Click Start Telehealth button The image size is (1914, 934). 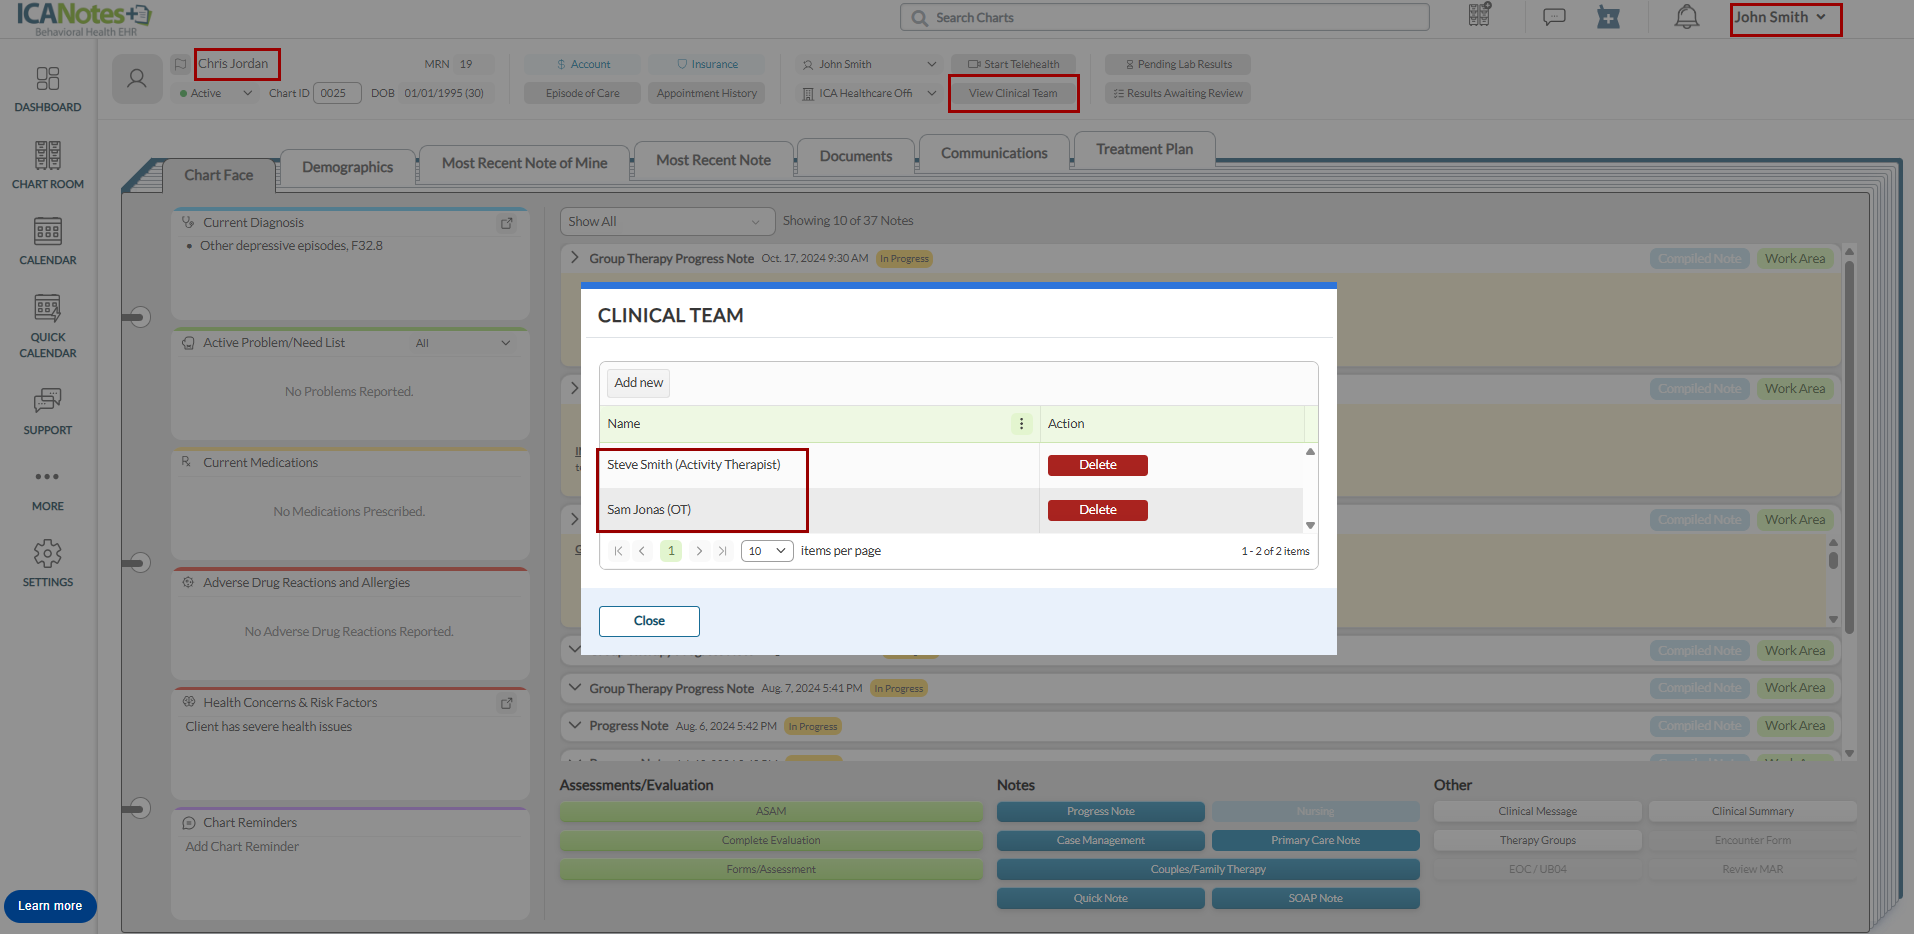1013,64
